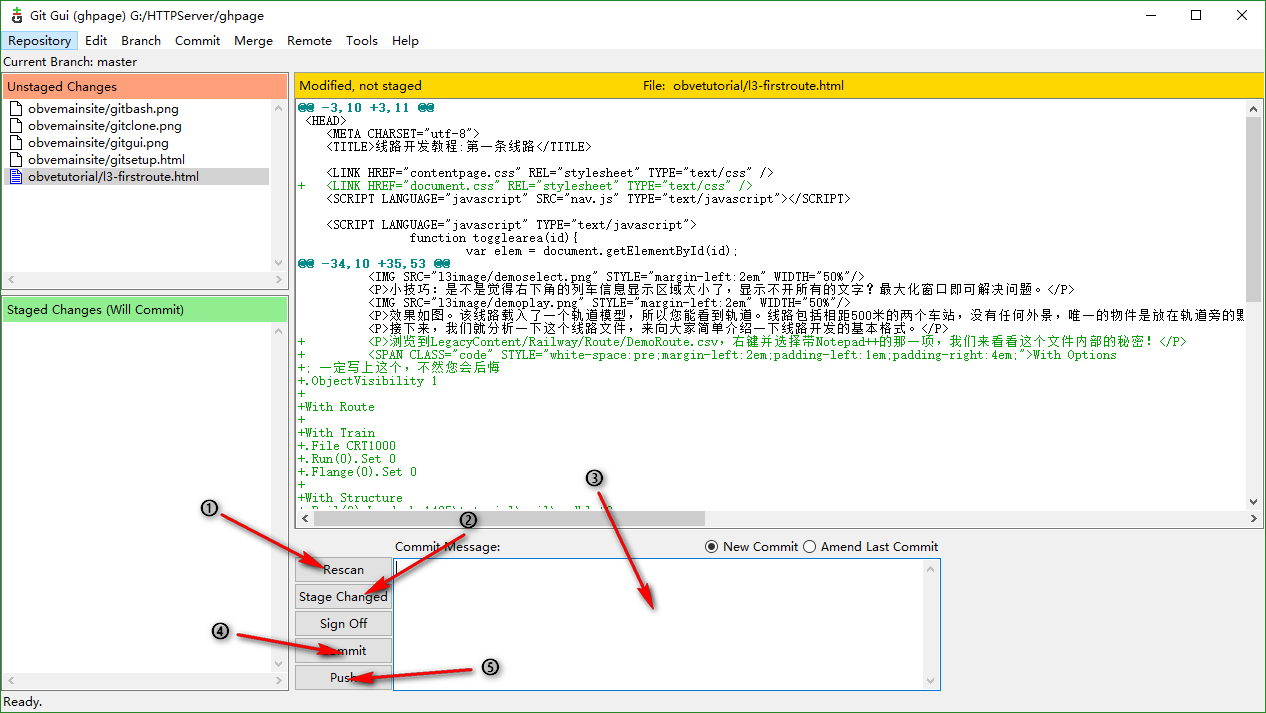This screenshot has height=713, width=1266.
Task: Click file icon beside obvetutorial/l3-firstroute.html
Action: [15, 177]
